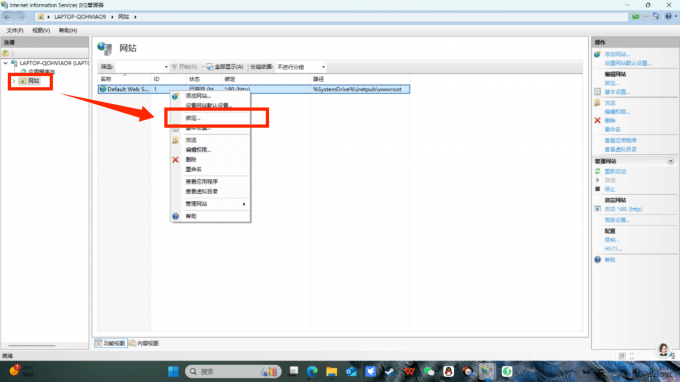Open the 视图(V) menu
The height and width of the screenshot is (382, 680).
[41, 30]
